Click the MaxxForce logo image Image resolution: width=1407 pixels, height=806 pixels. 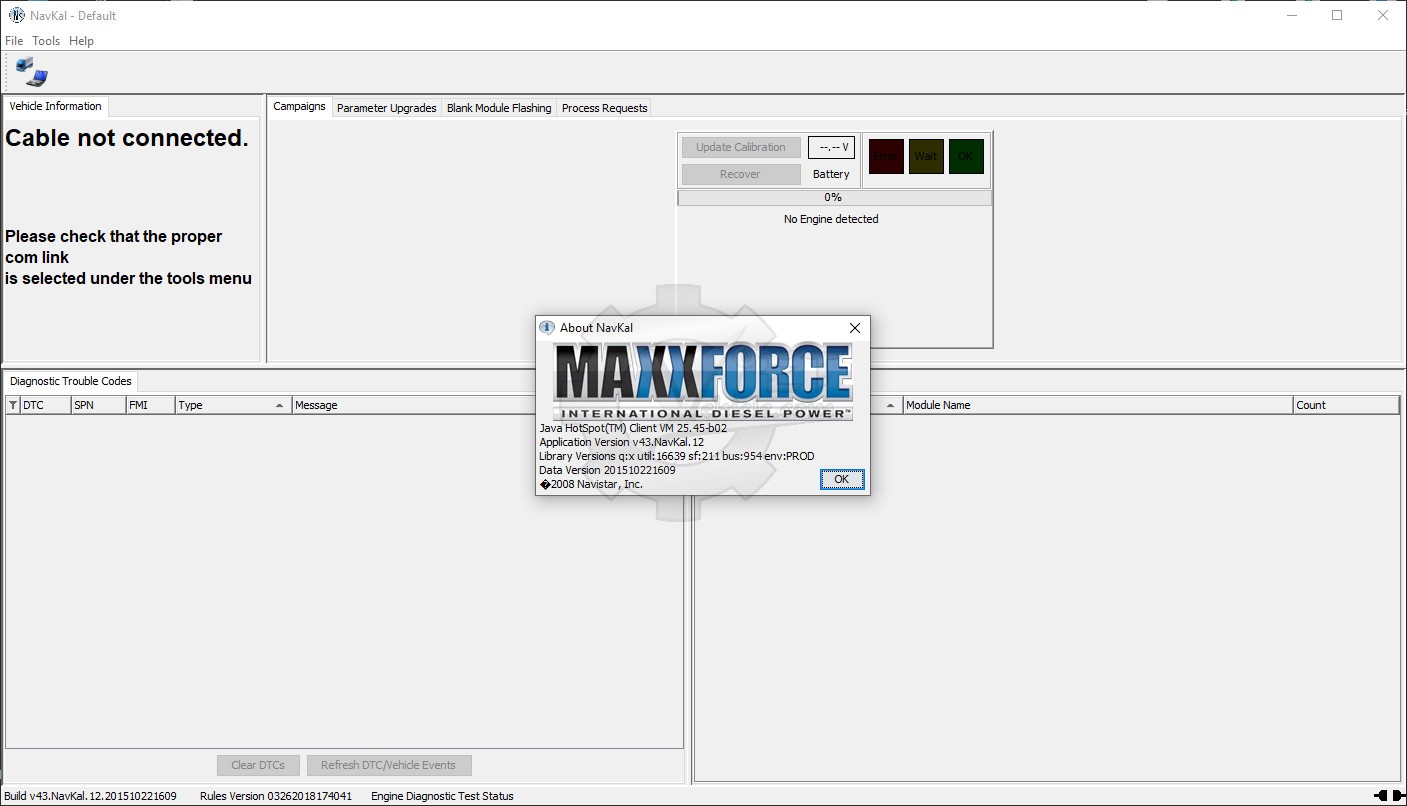pyautogui.click(x=702, y=381)
